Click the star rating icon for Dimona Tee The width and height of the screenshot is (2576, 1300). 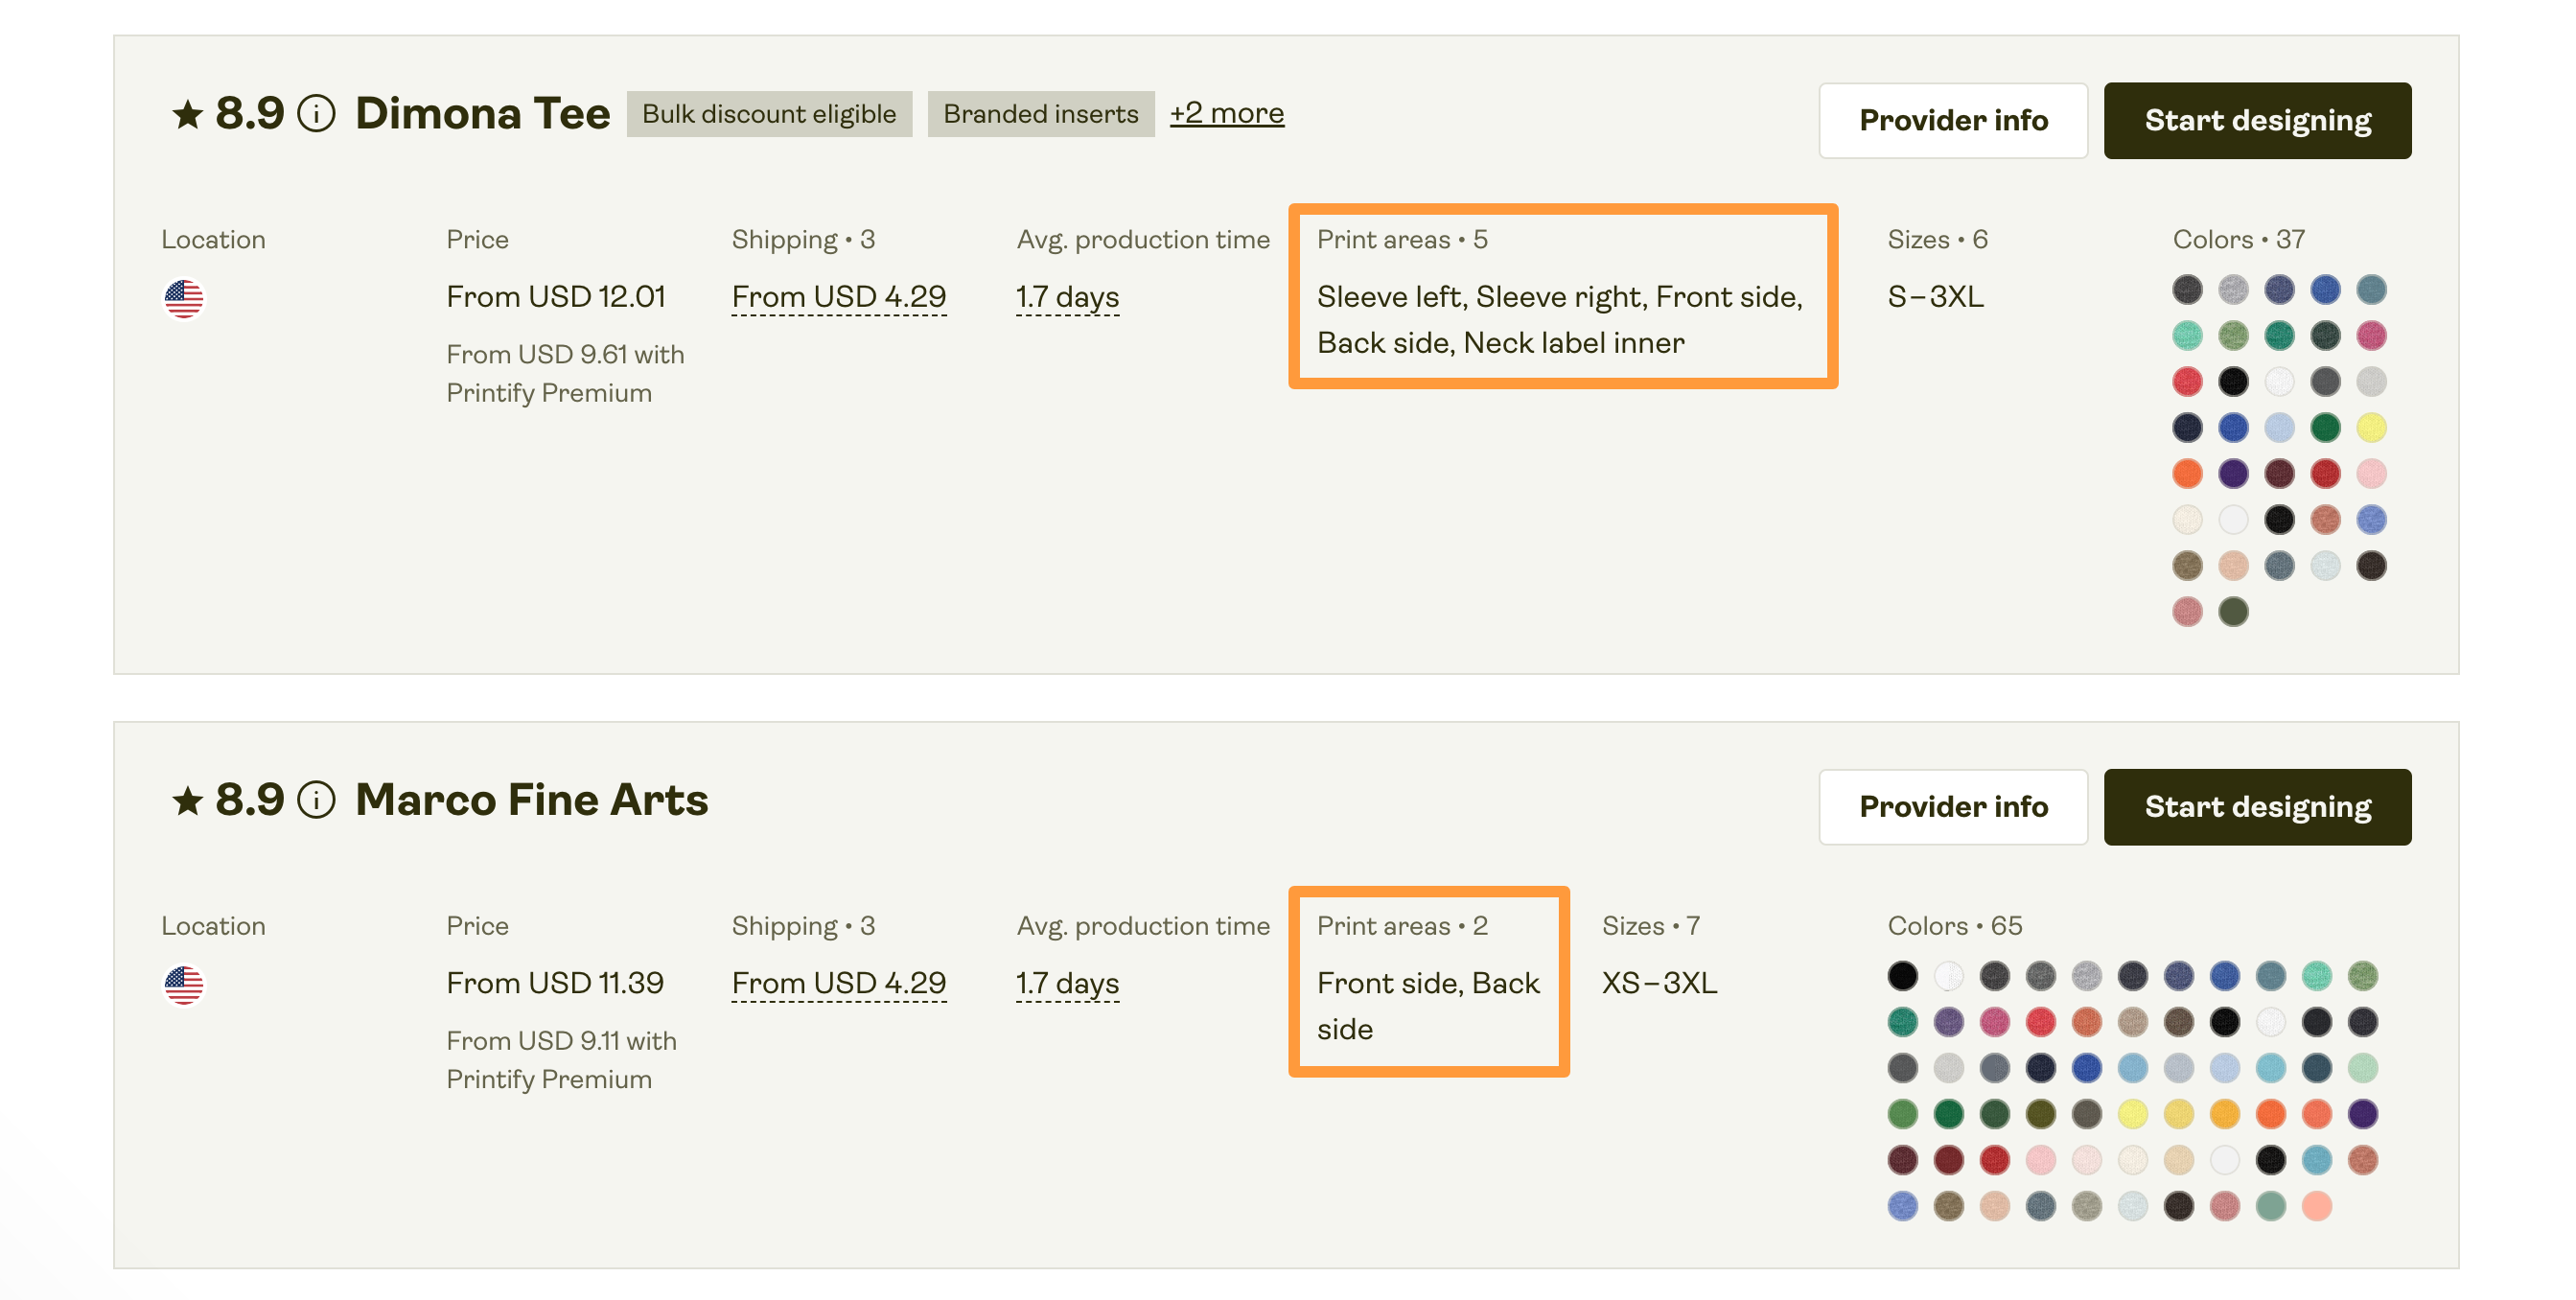click(x=187, y=114)
